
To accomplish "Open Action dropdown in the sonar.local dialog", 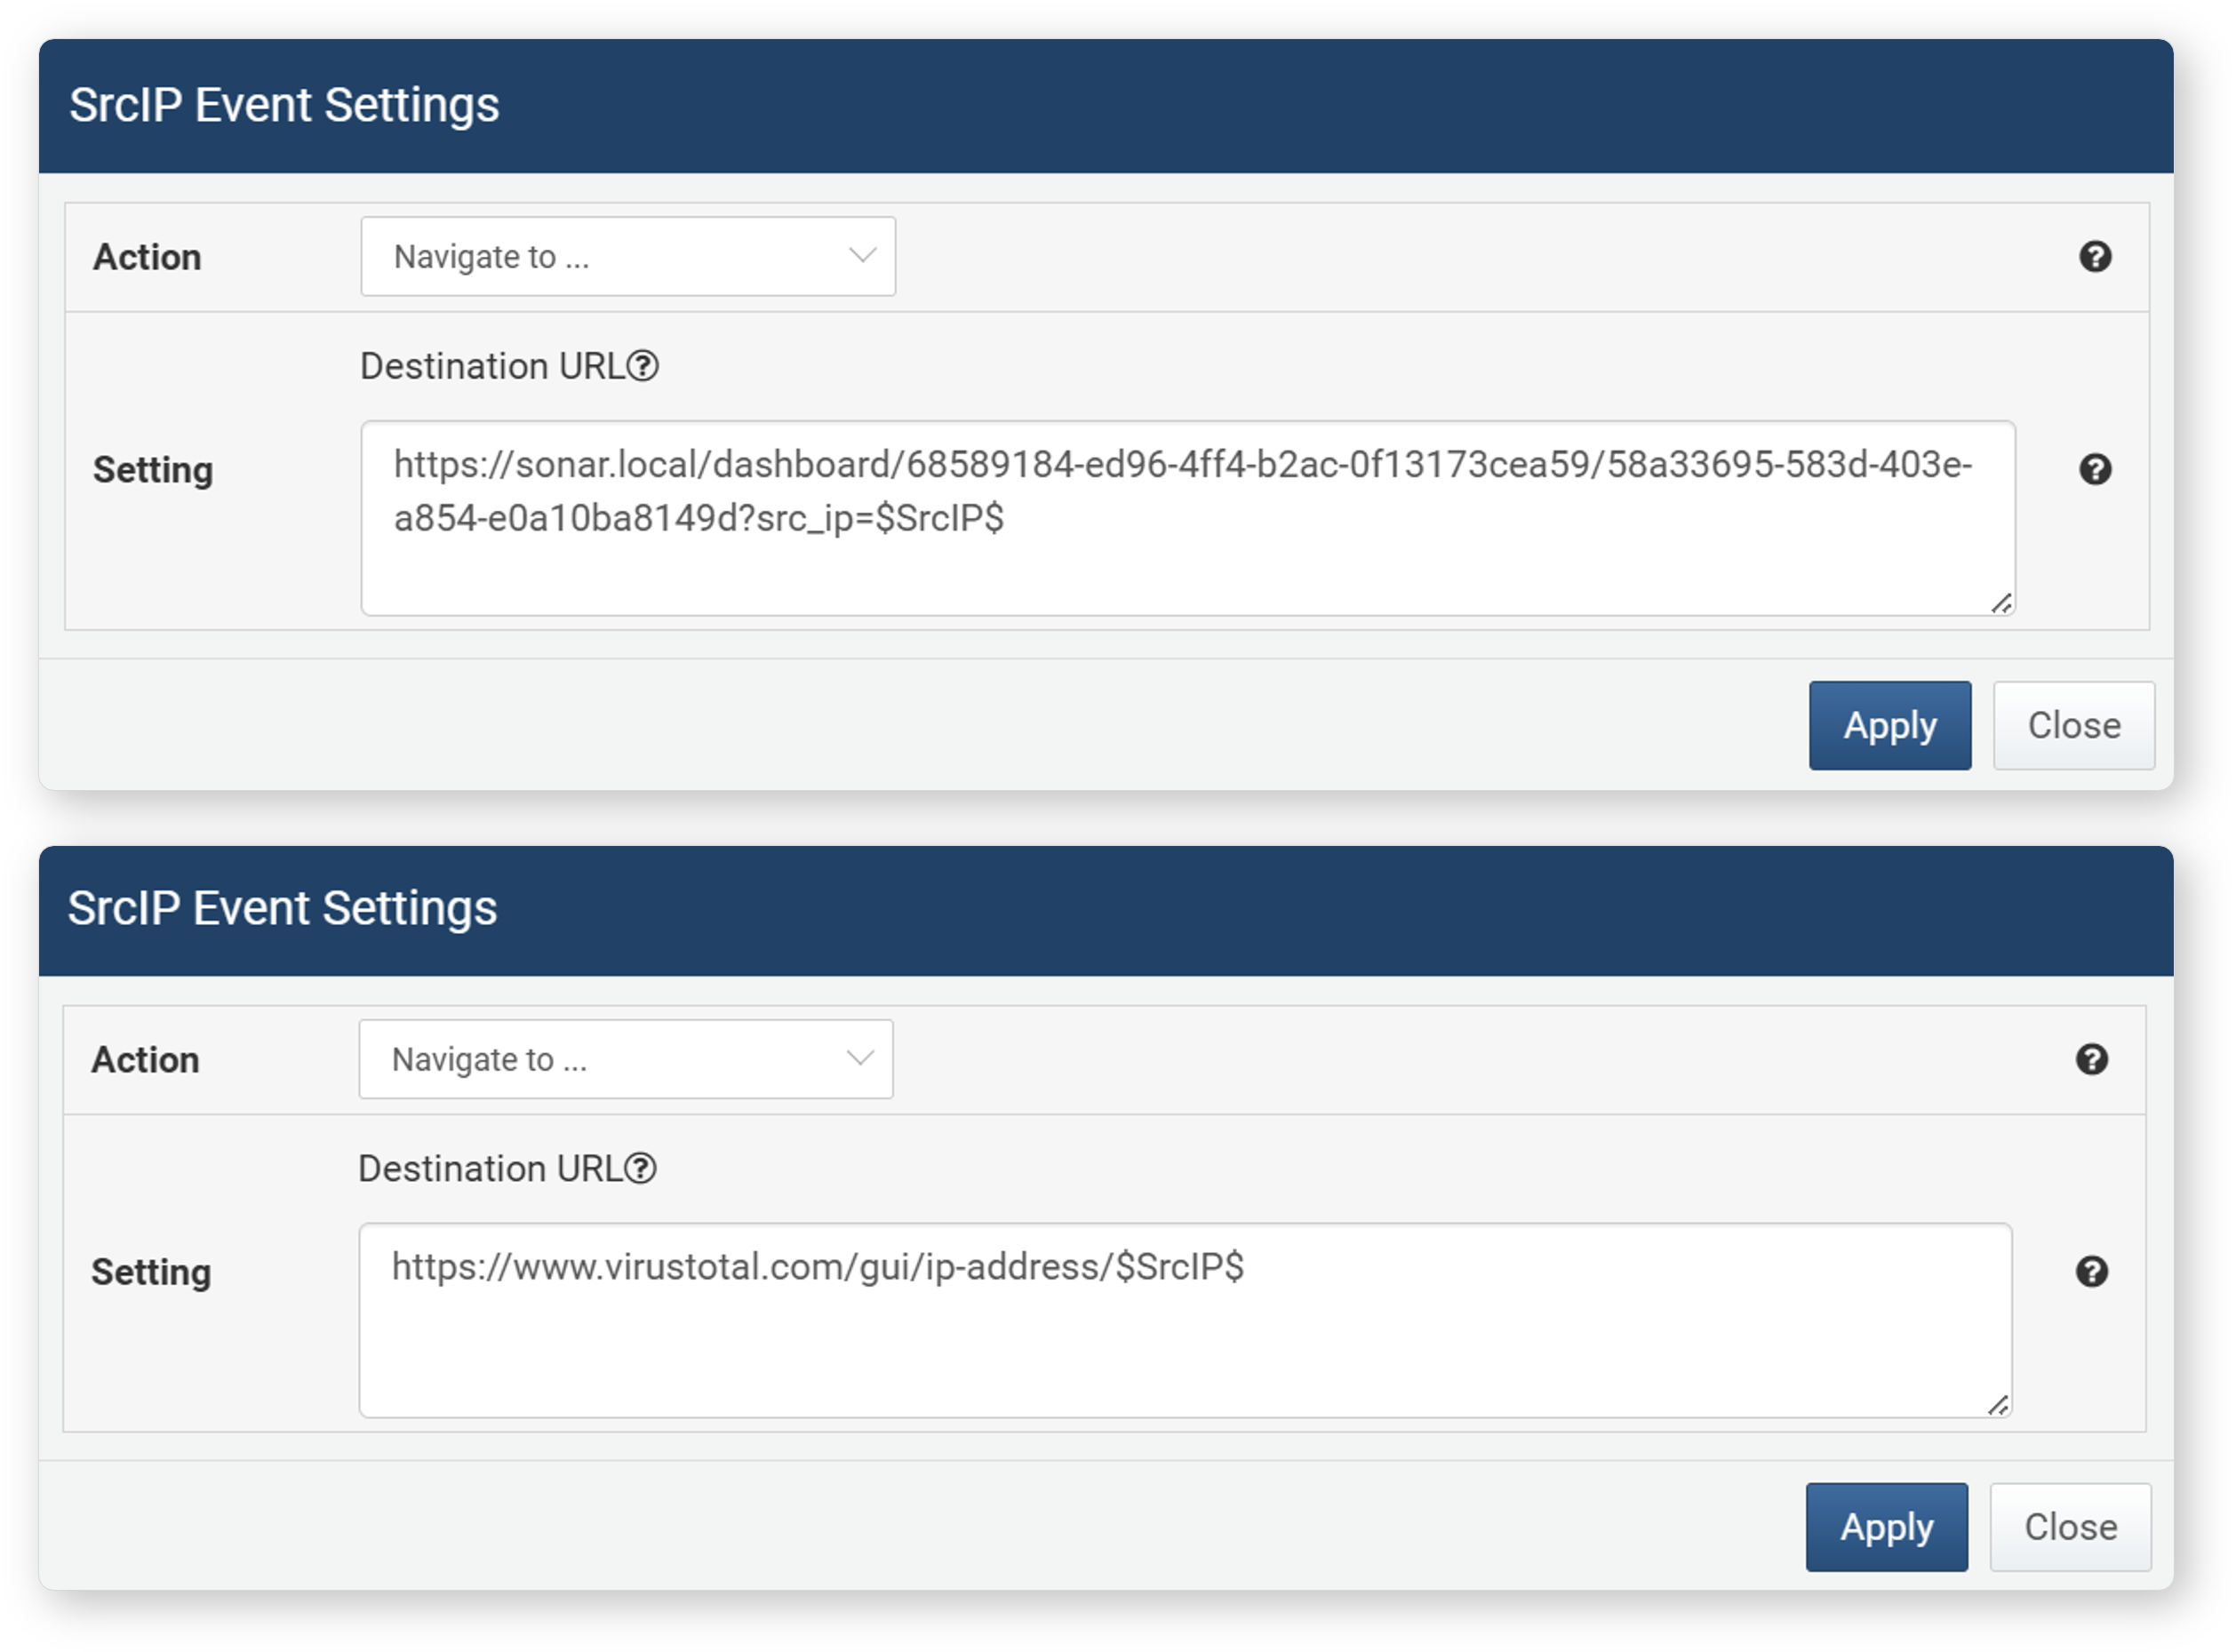I will point(628,256).
